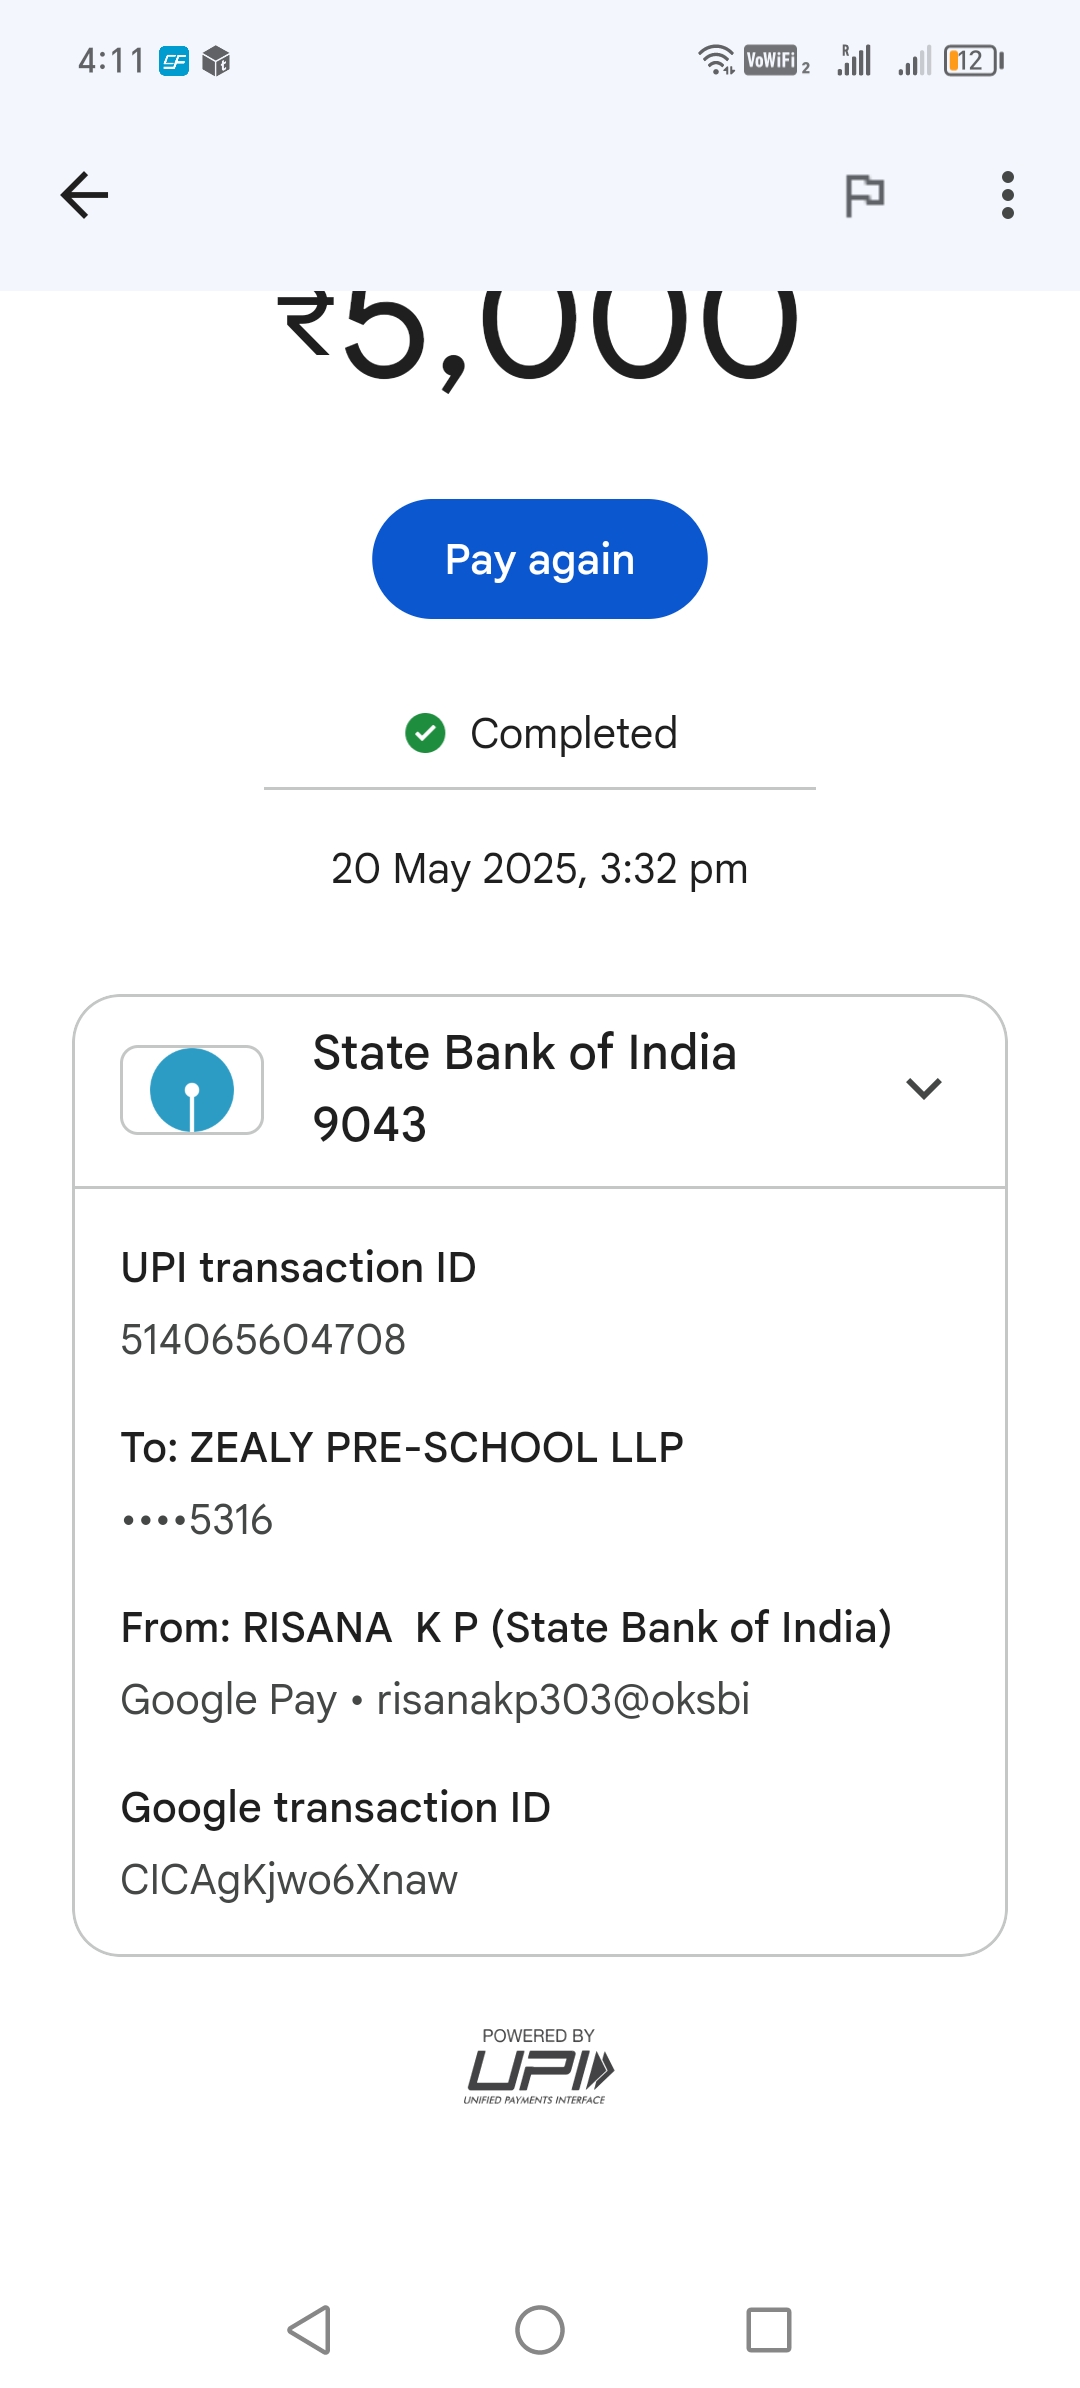This screenshot has width=1080, height=2388.
Task: Tap the back arrow icon
Action: (x=84, y=195)
